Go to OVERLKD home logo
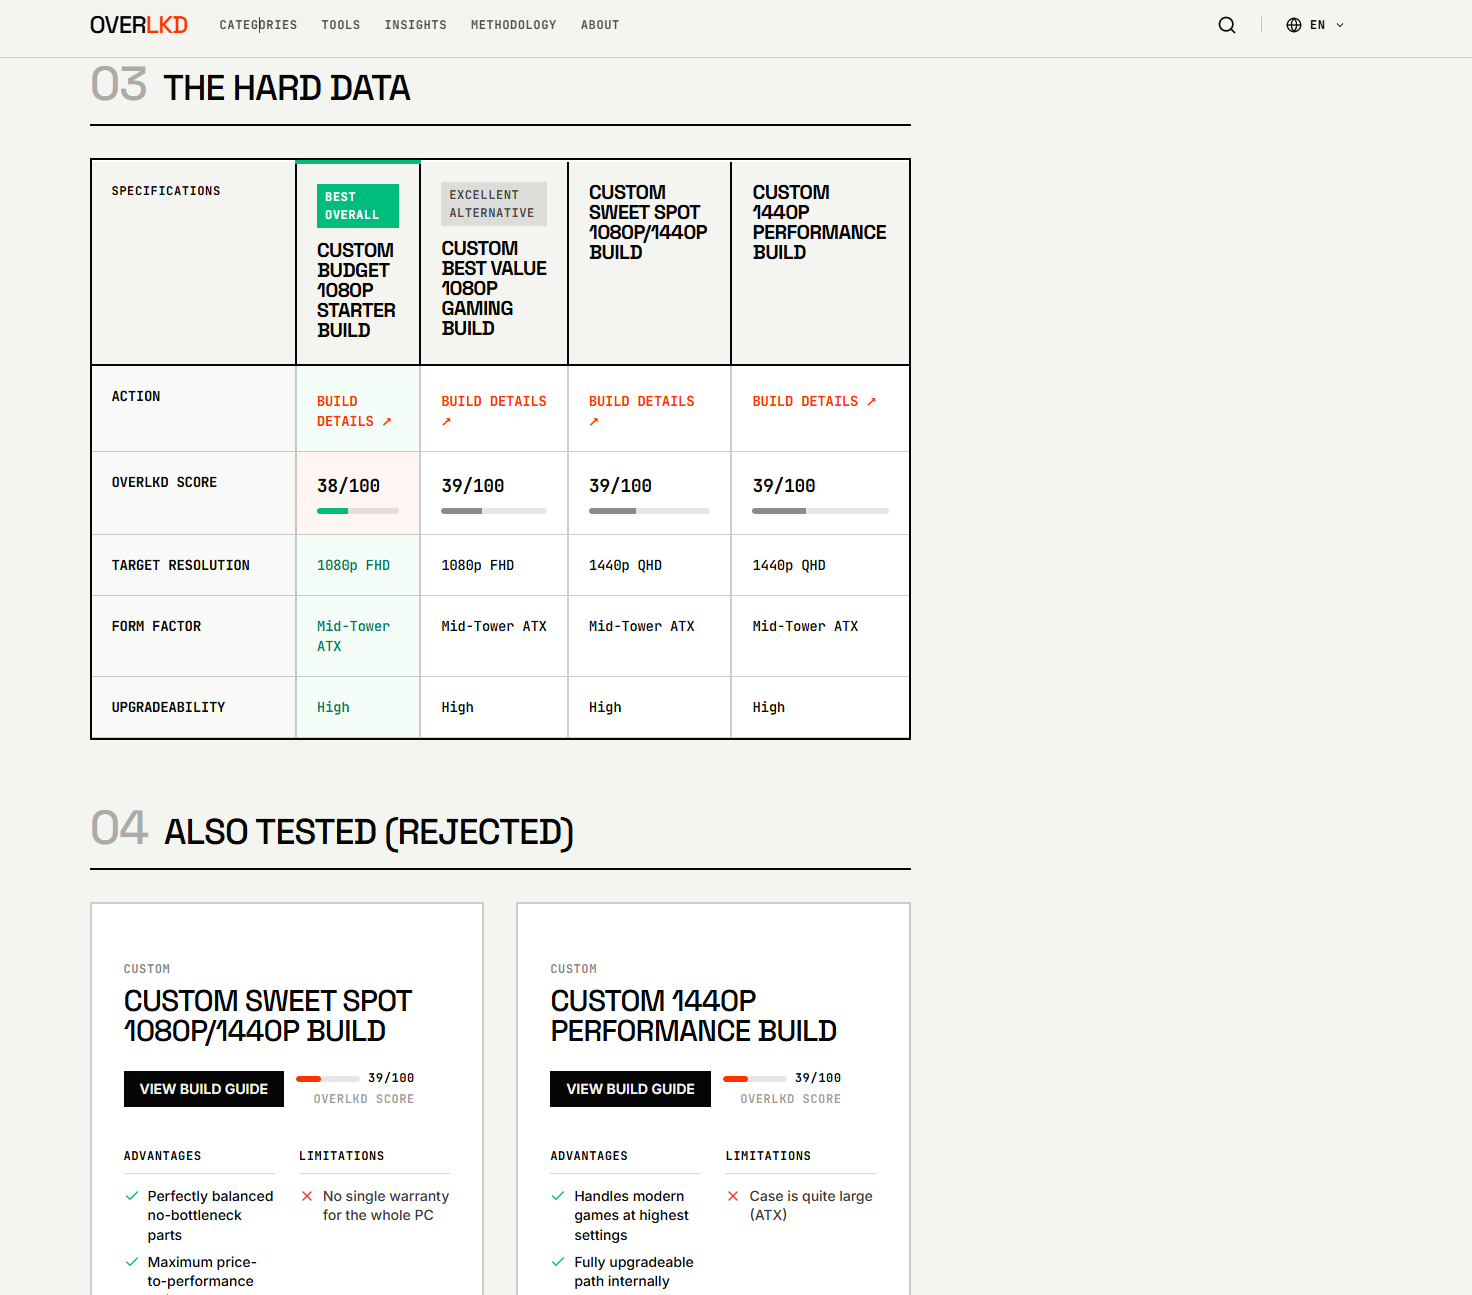Screen dimensions: 1472x1295 139,25
